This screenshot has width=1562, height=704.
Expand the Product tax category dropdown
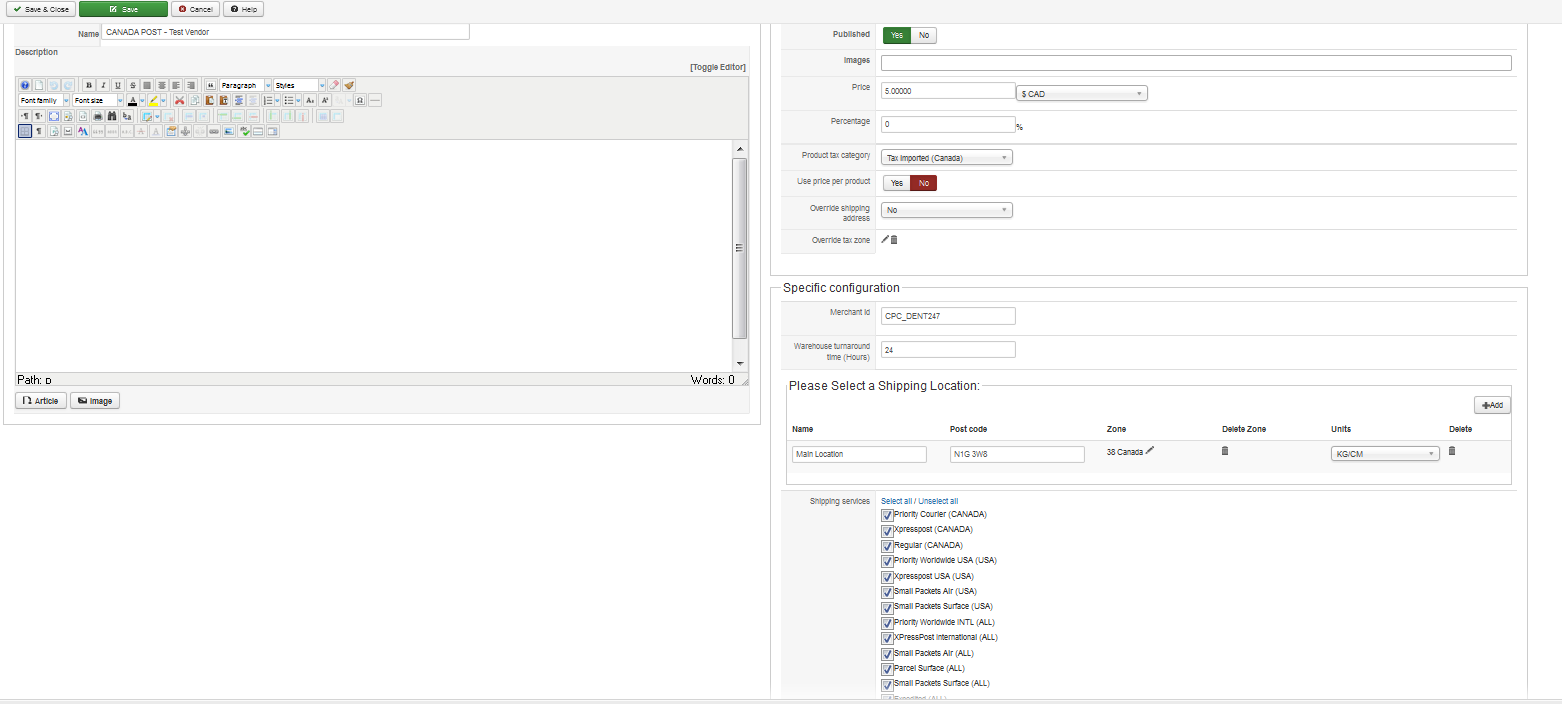coord(948,157)
